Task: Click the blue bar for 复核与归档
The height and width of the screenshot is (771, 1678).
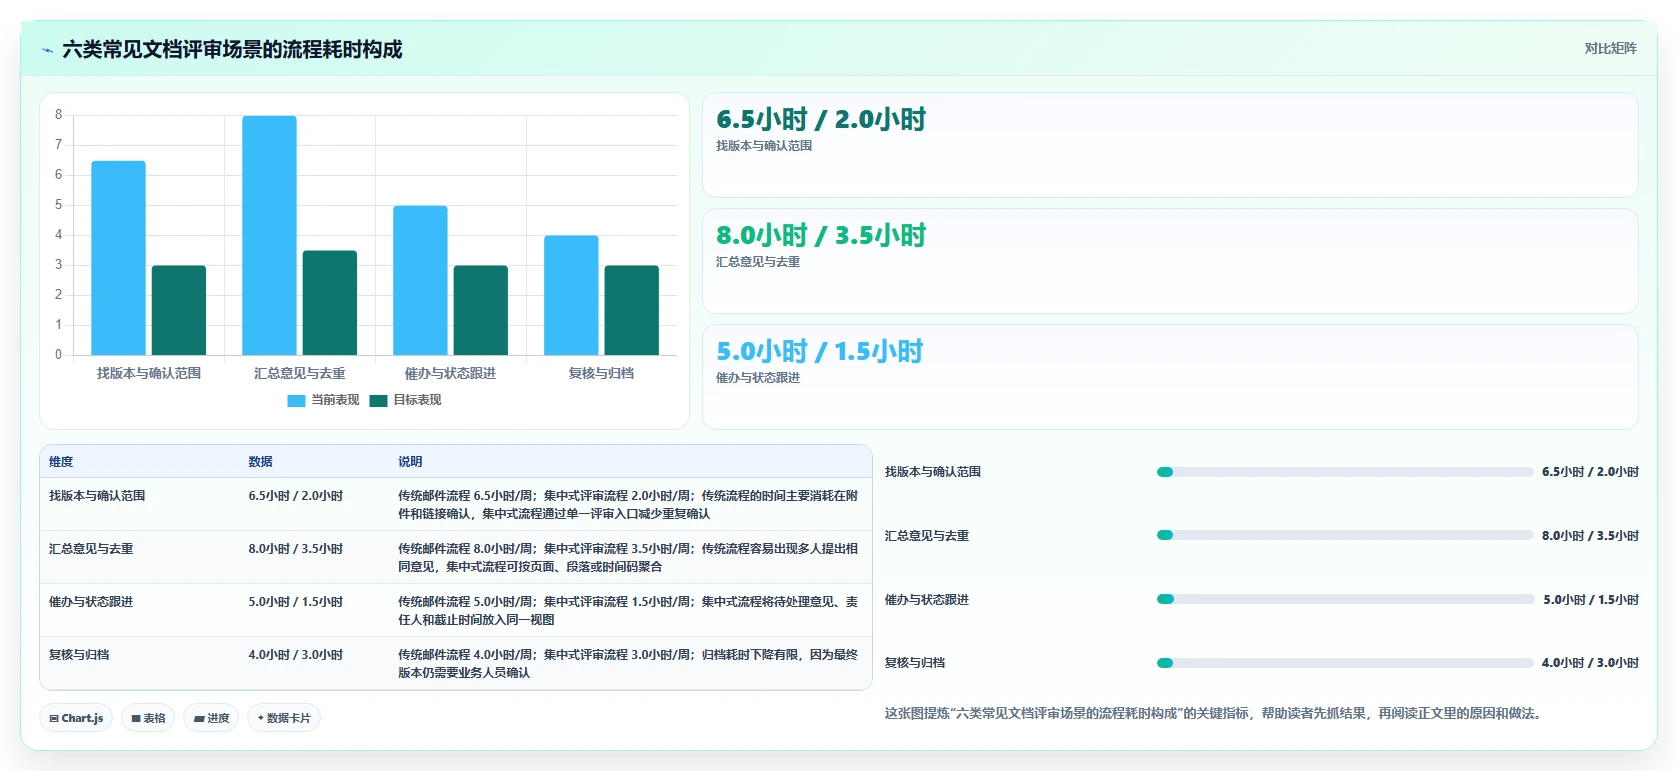Action: [571, 295]
